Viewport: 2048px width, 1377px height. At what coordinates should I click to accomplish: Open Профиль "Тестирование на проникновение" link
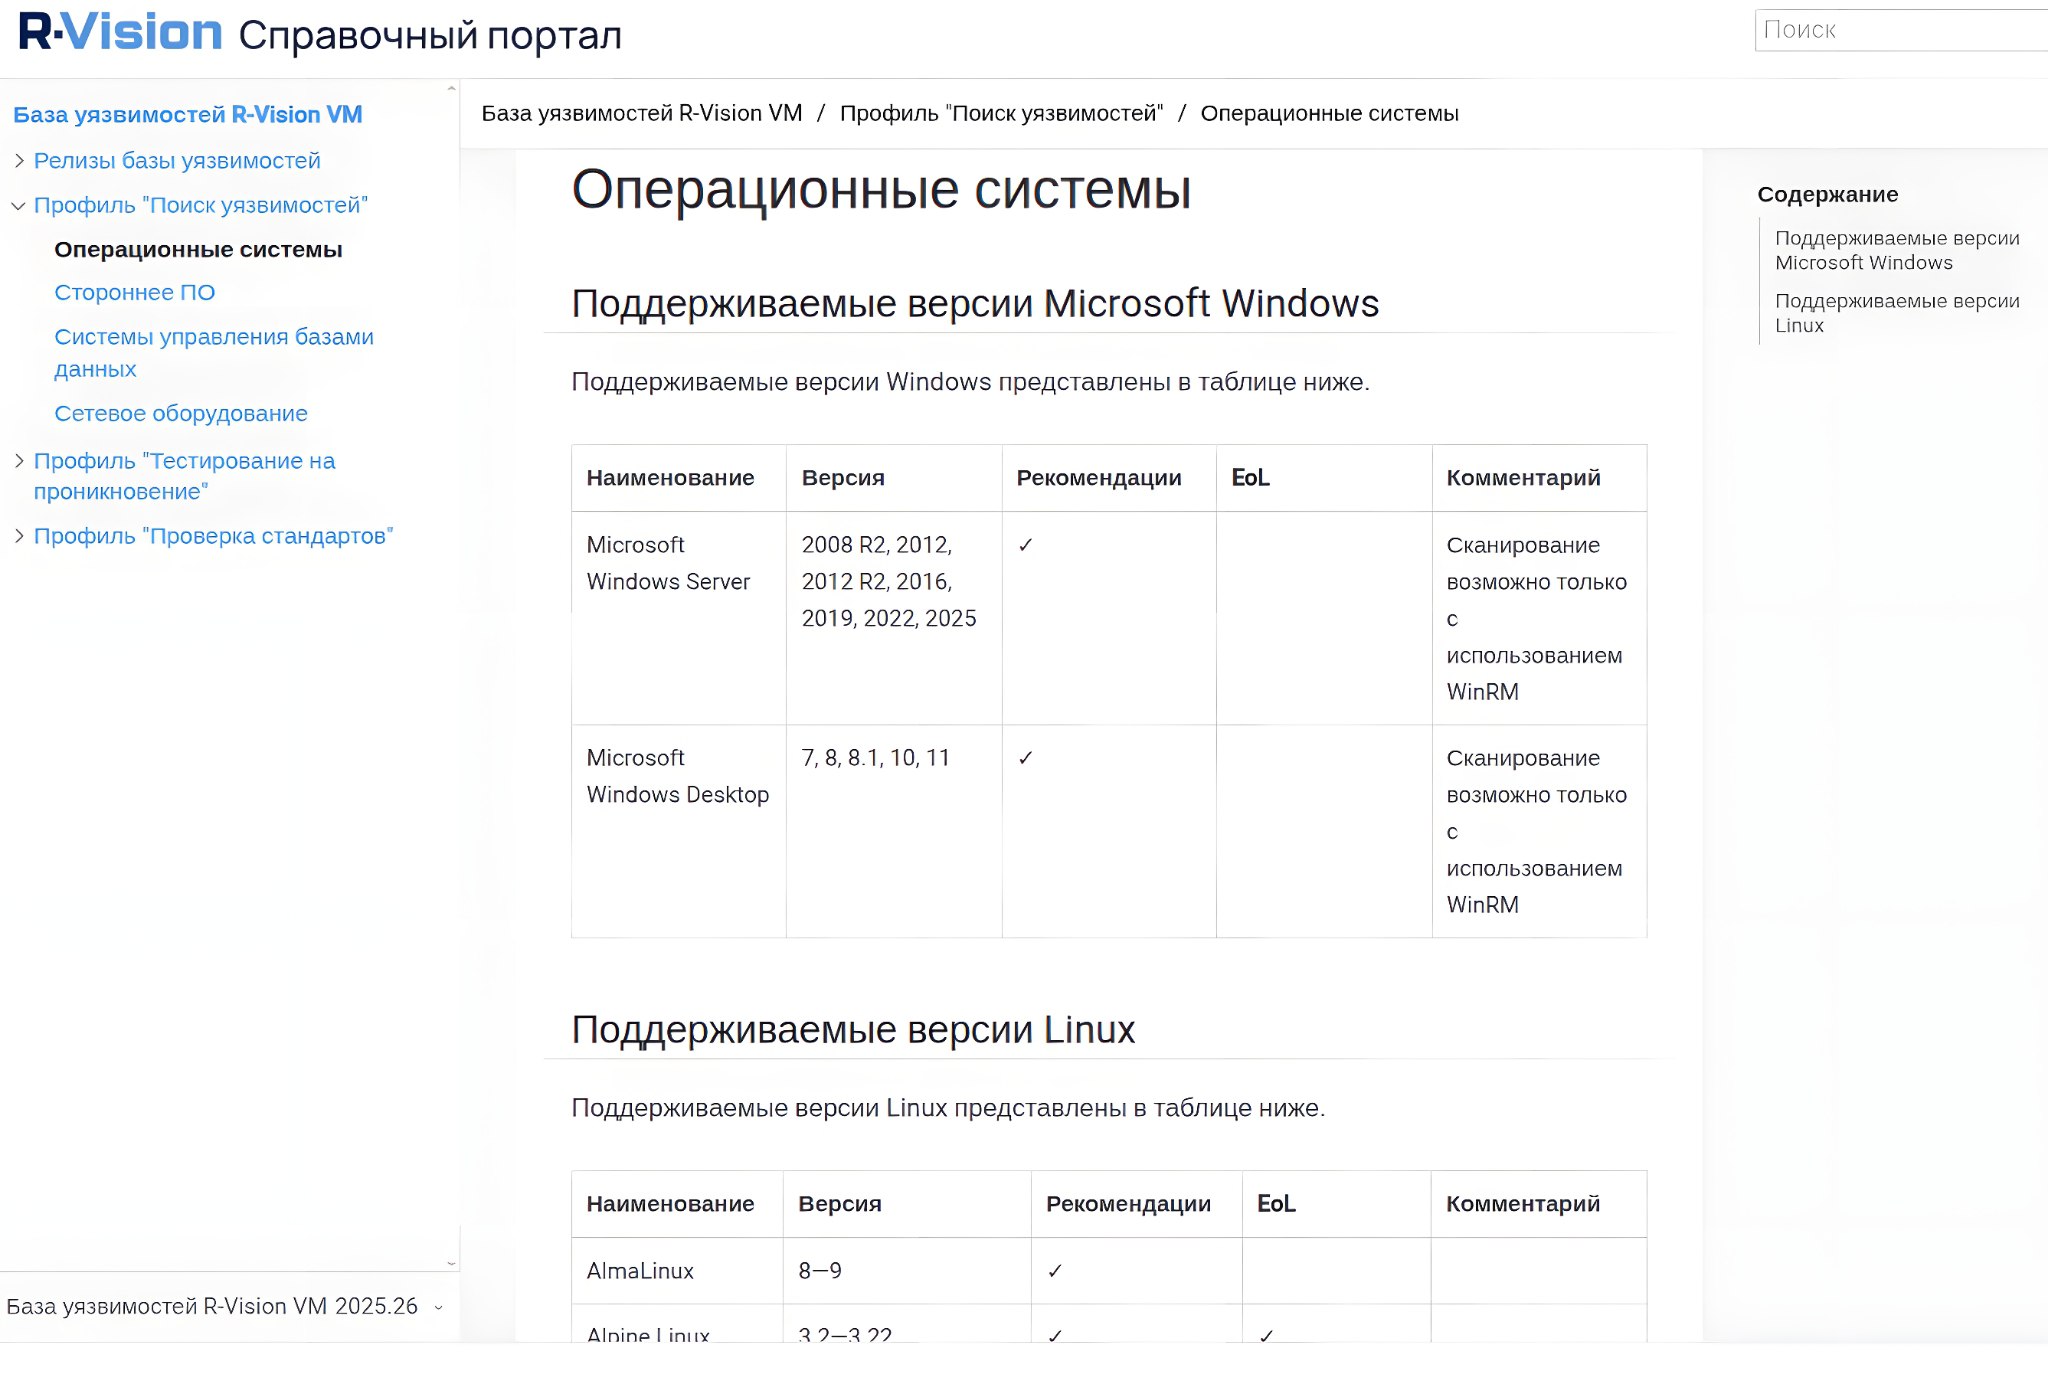click(185, 476)
